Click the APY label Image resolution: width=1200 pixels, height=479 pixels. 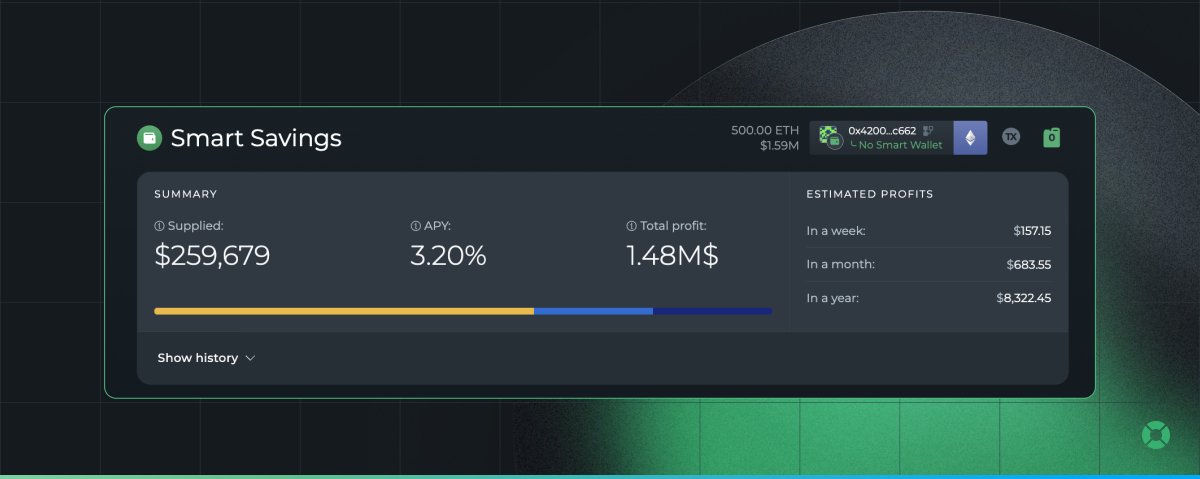pos(437,226)
